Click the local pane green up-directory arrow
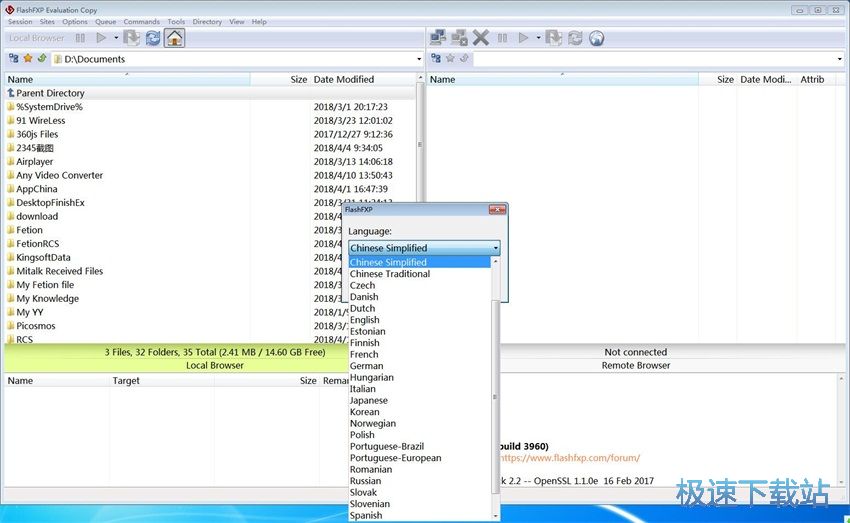This screenshot has width=850, height=523. (42, 58)
